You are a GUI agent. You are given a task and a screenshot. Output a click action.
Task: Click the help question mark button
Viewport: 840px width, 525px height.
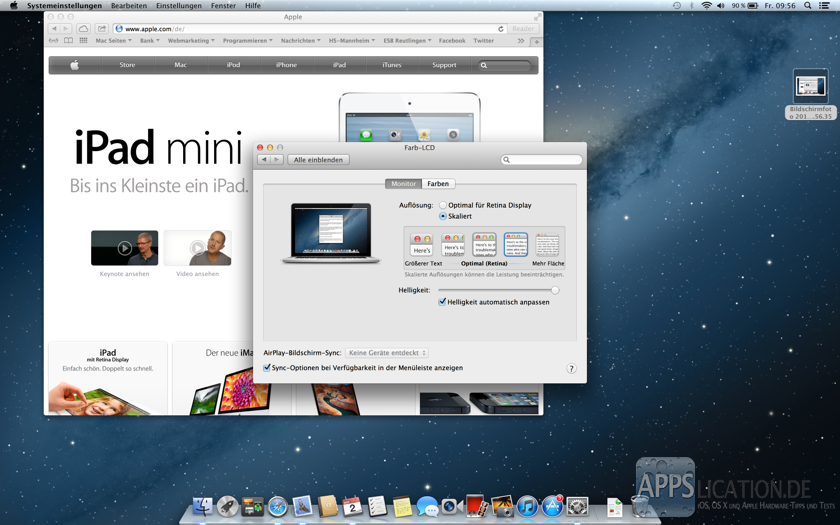click(571, 369)
